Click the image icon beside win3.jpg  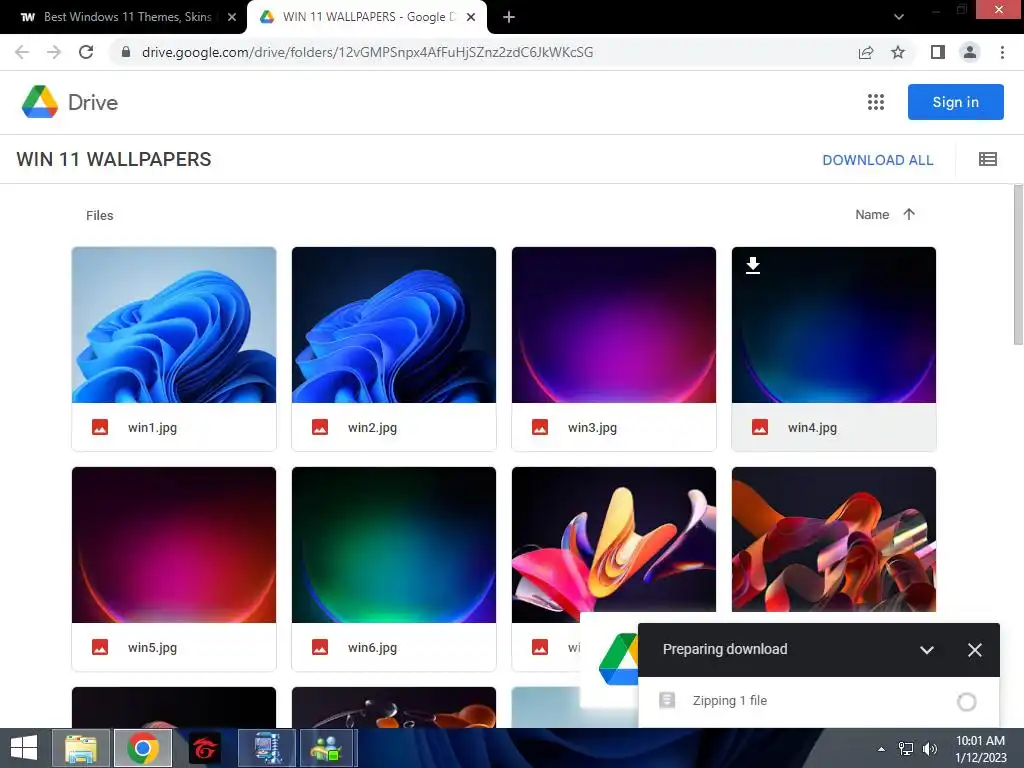pos(540,427)
